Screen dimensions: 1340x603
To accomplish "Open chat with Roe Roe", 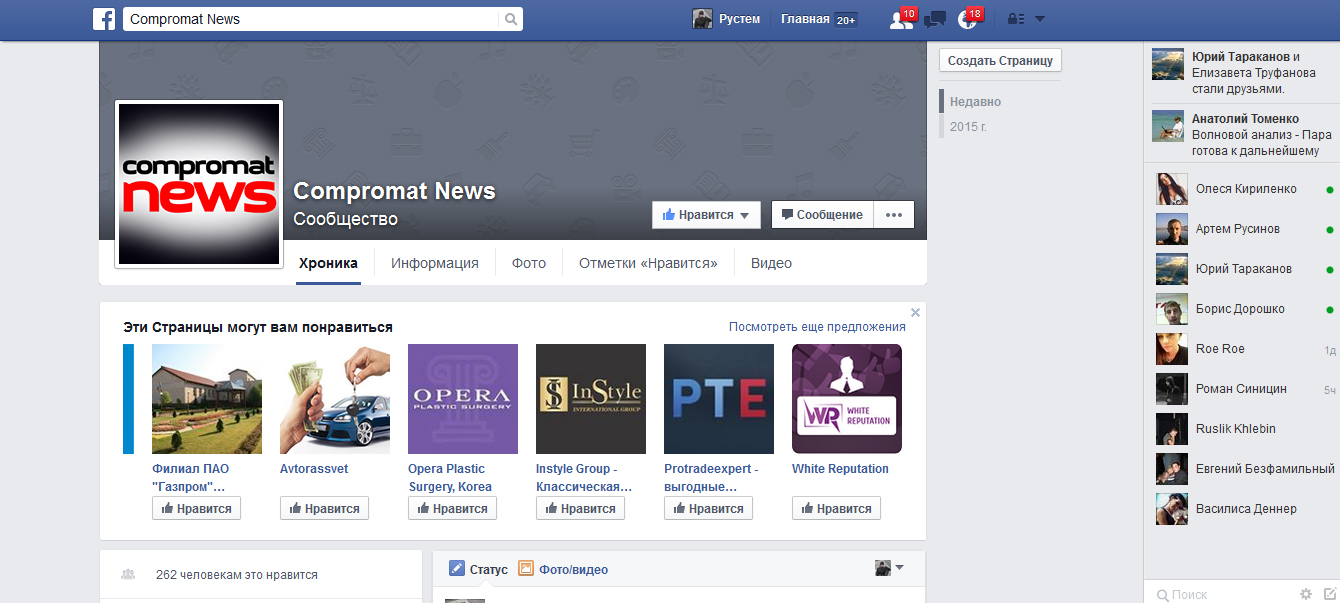I will point(1242,349).
